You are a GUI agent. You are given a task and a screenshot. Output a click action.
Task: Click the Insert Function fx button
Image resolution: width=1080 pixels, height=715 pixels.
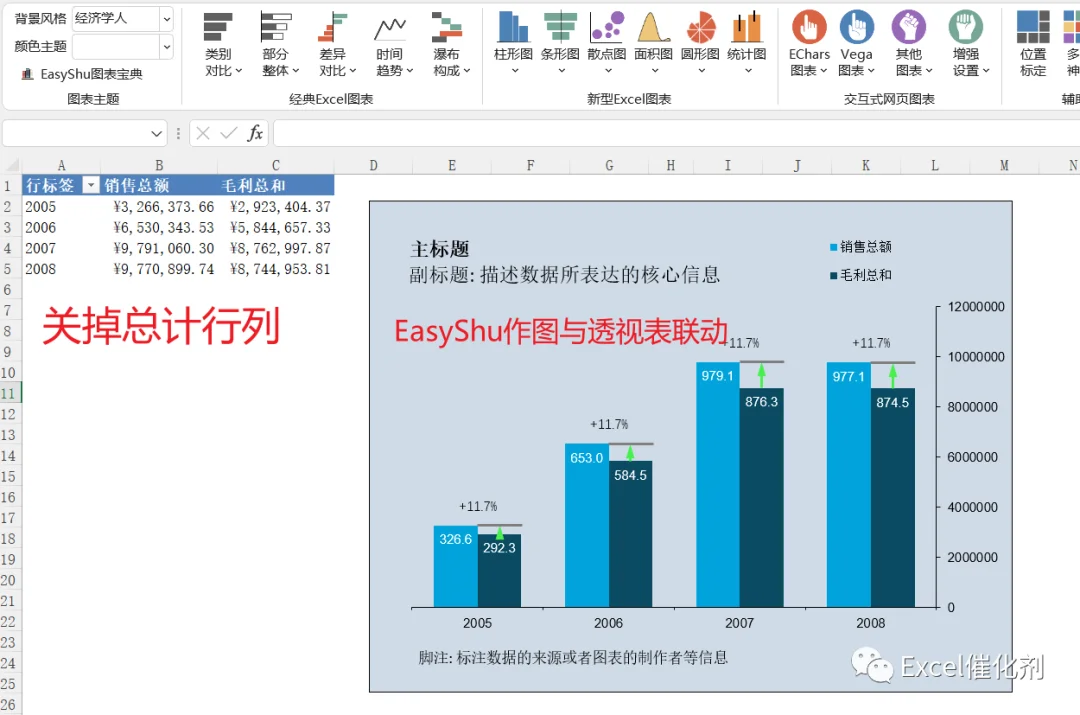pos(255,133)
